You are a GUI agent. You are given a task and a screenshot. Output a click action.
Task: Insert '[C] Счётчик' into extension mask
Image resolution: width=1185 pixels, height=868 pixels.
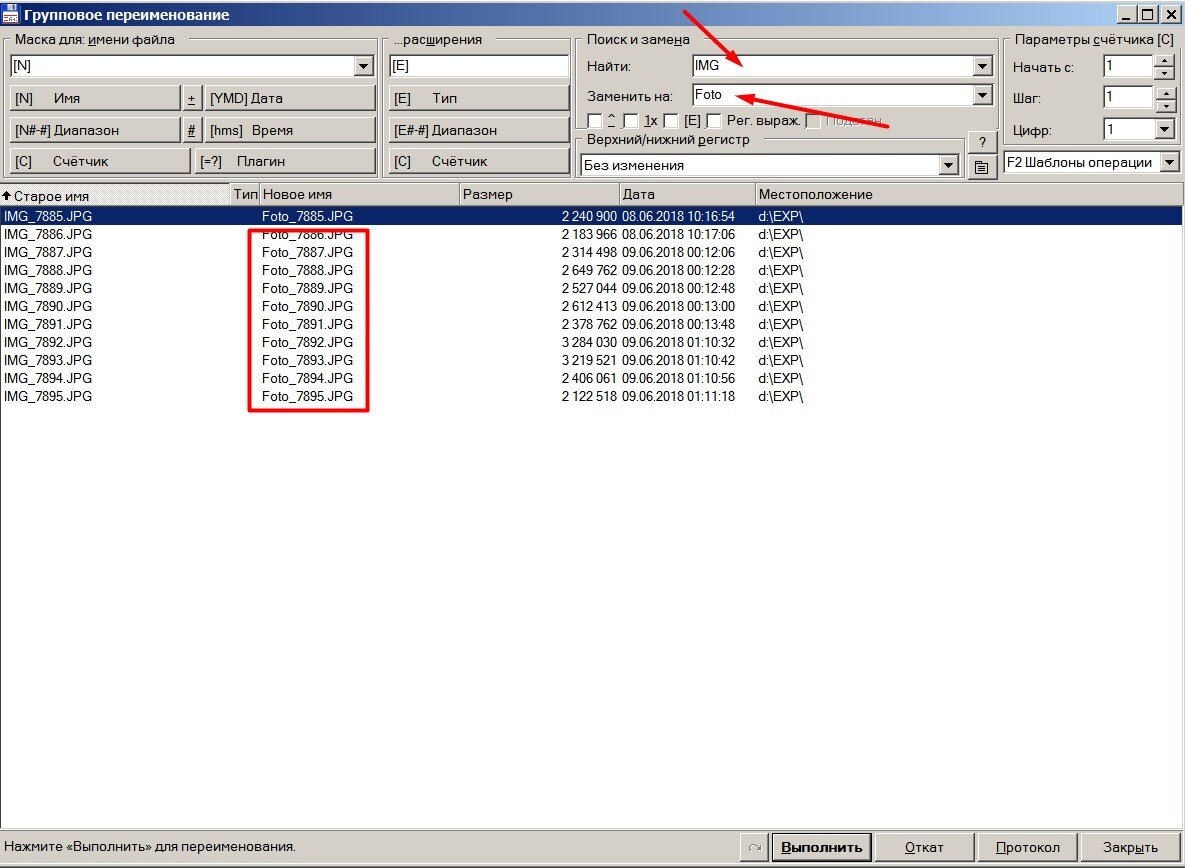[479, 161]
